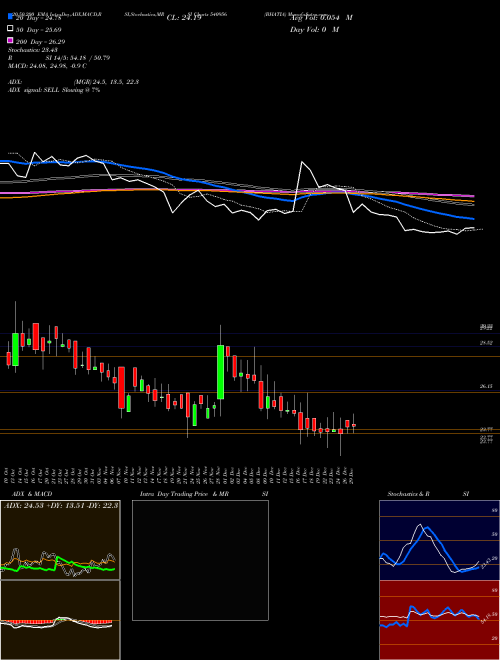Click the white price line spike peak

tap(302, 162)
